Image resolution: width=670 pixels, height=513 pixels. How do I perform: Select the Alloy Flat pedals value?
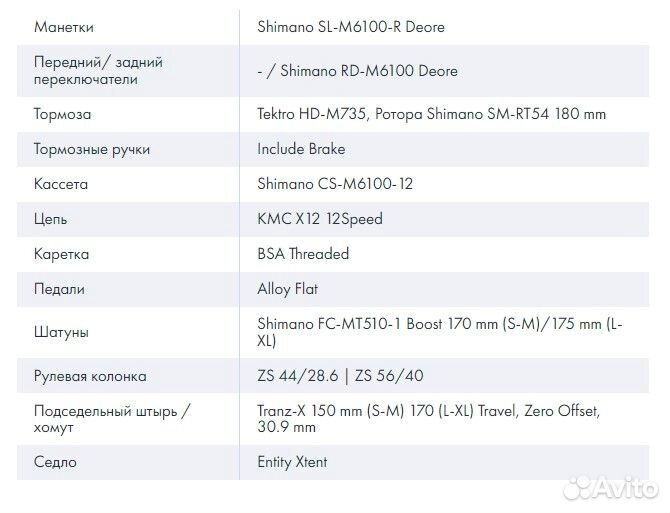[288, 289]
